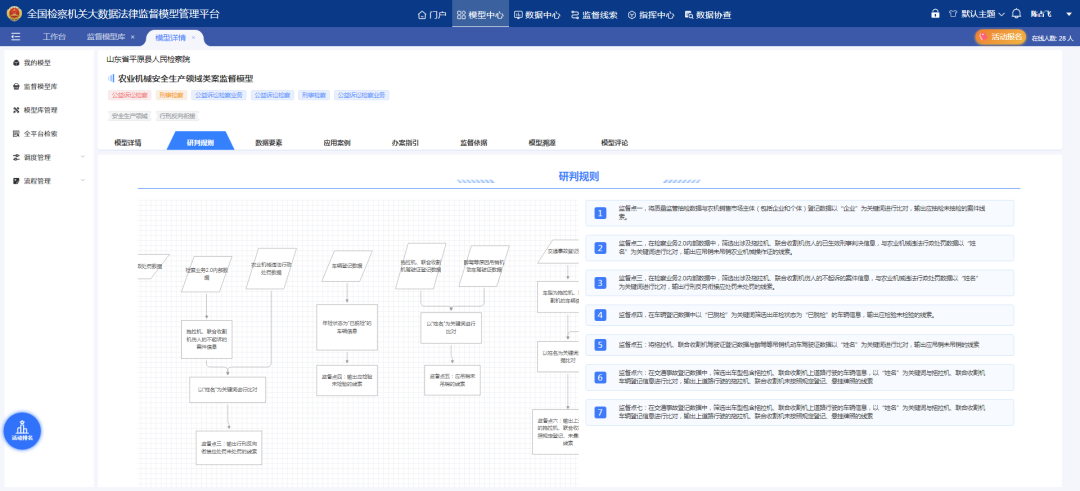The image size is (1080, 491).
Task: Open the notification bell icon
Action: (1017, 14)
